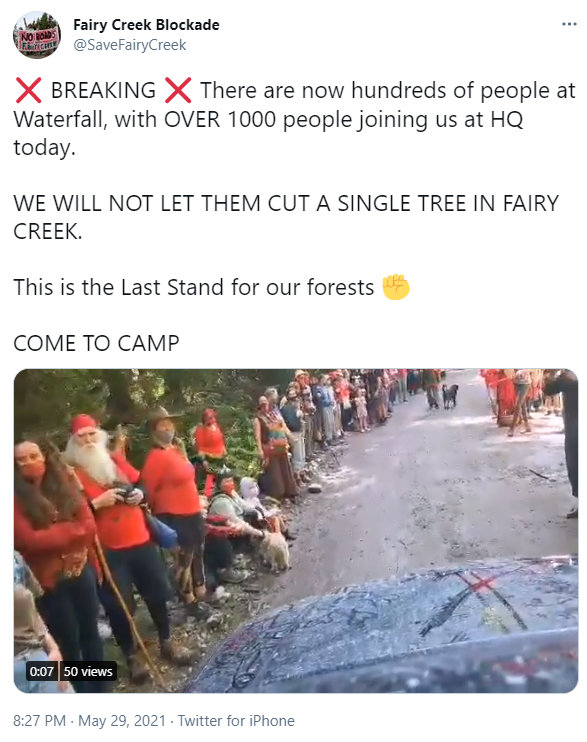
Task: Select the WE WILL NOT LET THEM paragraph
Action: pos(286,217)
